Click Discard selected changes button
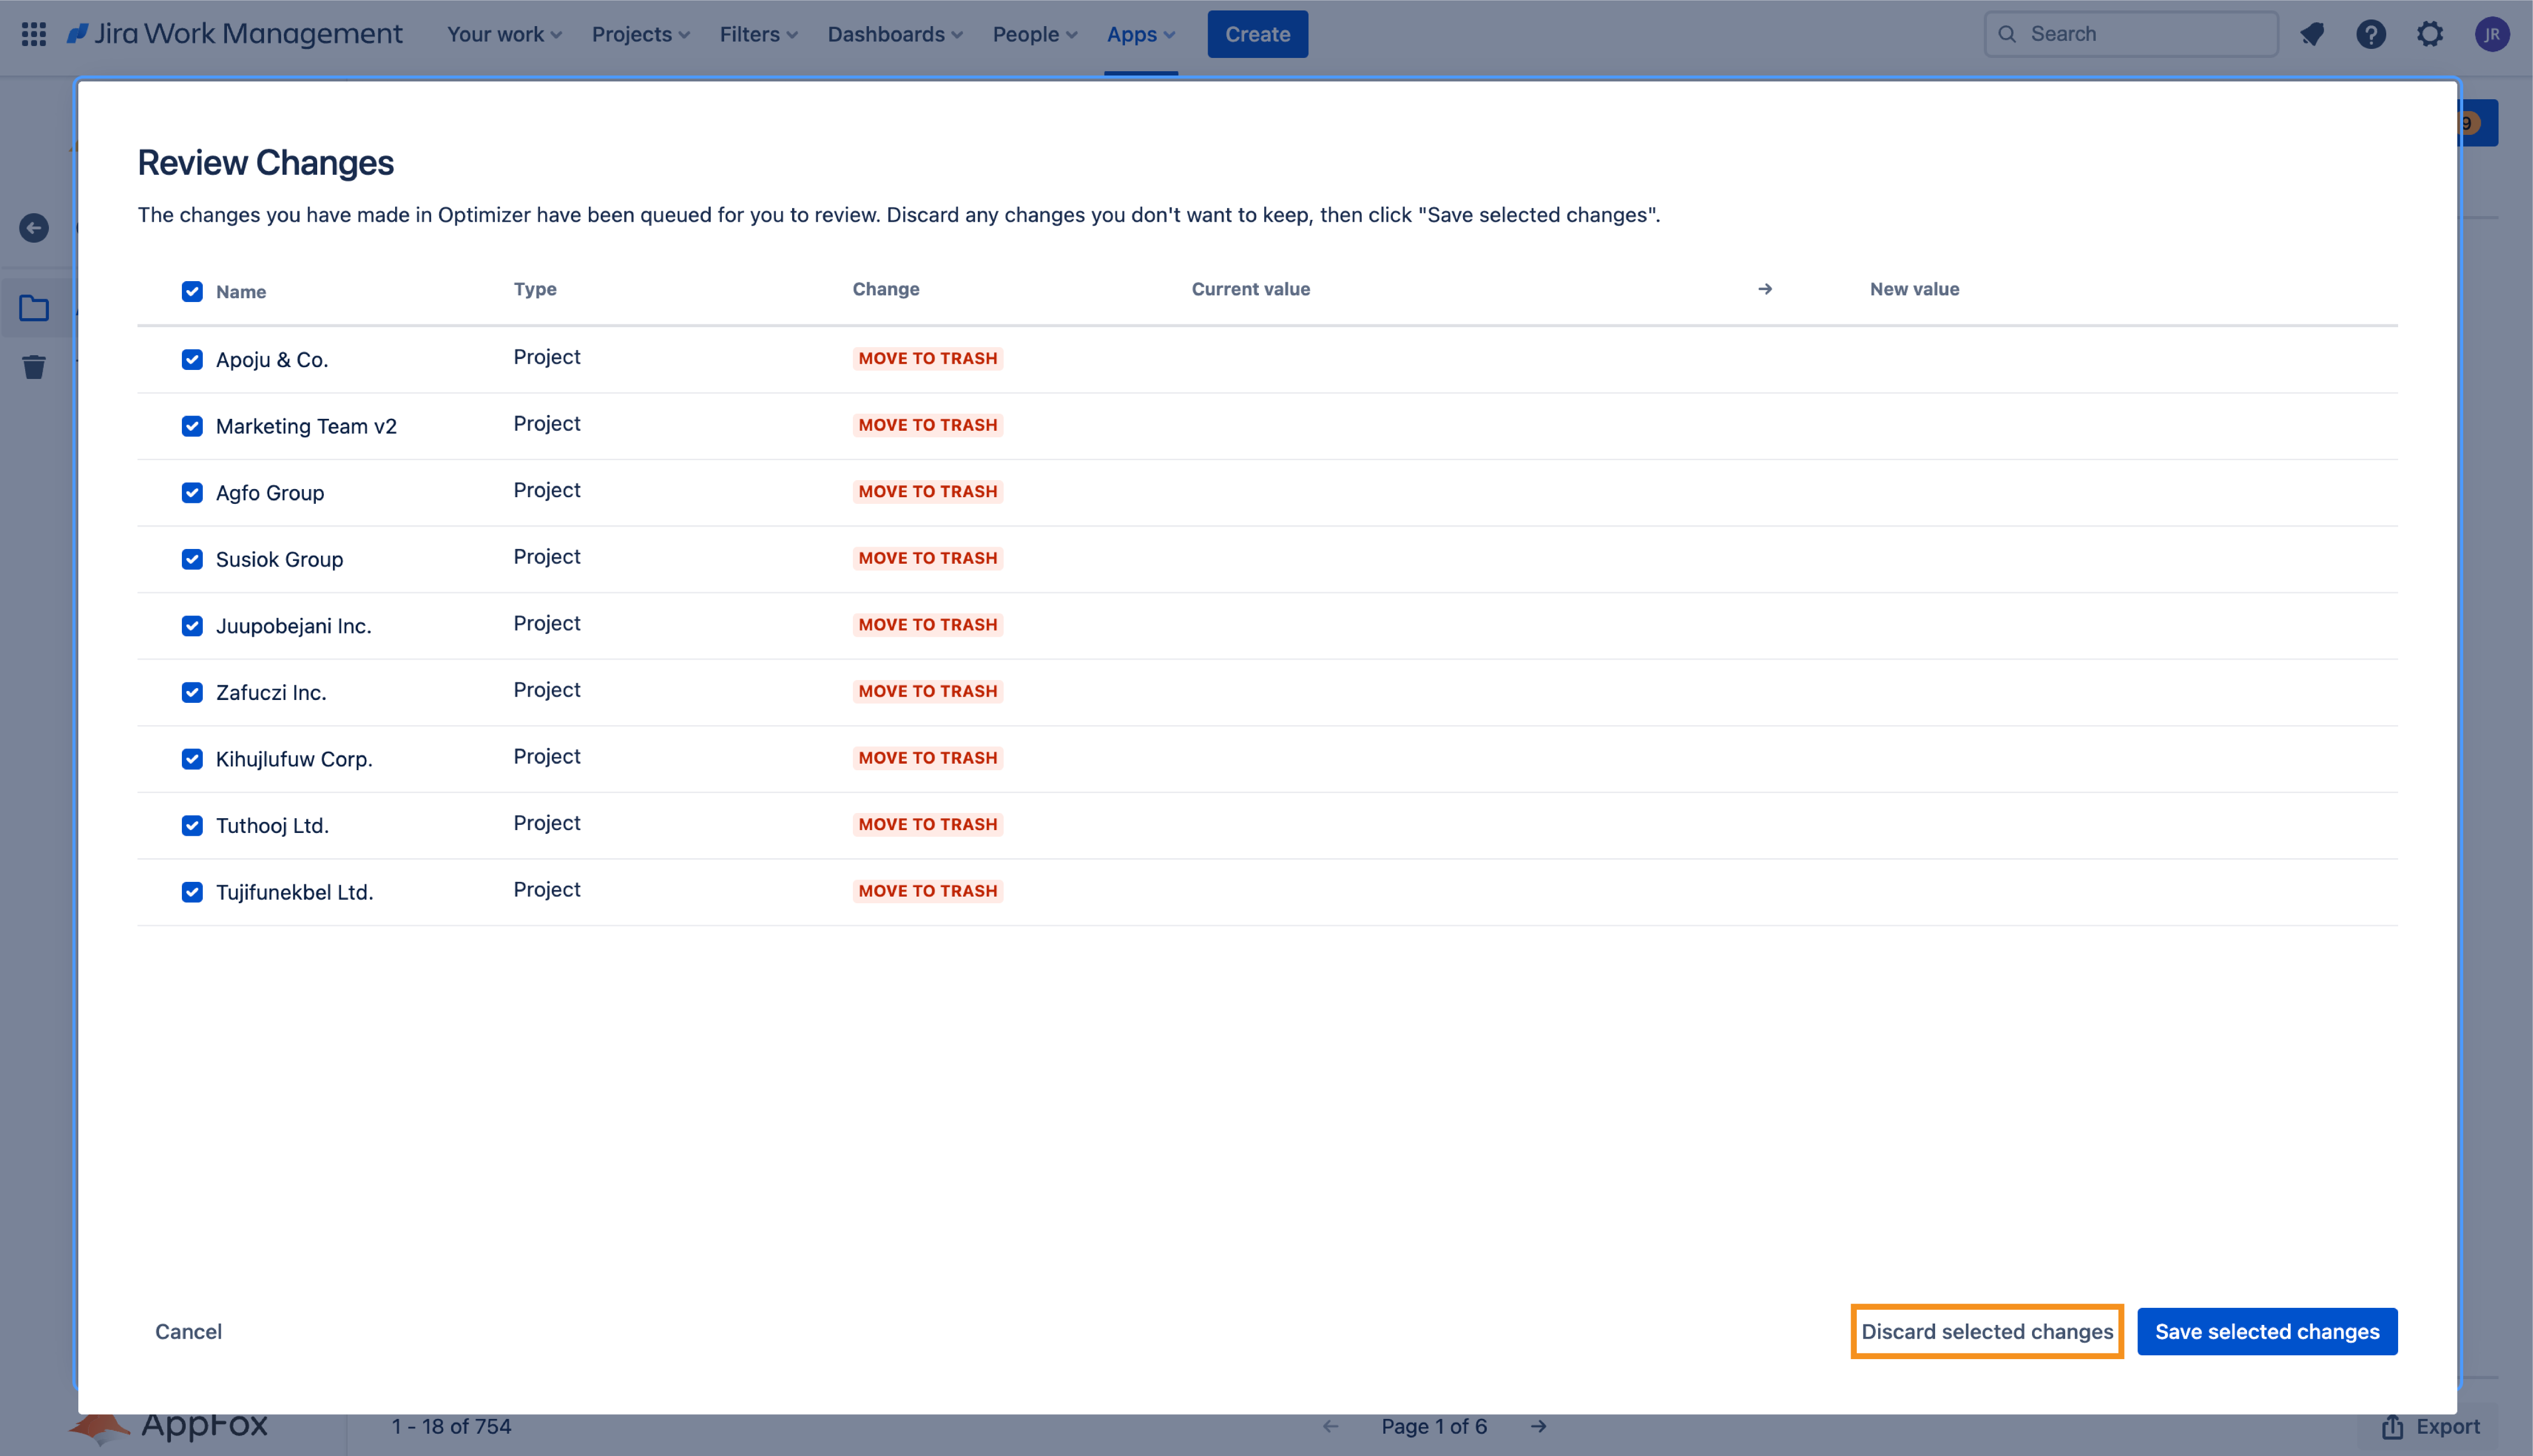The width and height of the screenshot is (2533, 1456). (x=1986, y=1331)
